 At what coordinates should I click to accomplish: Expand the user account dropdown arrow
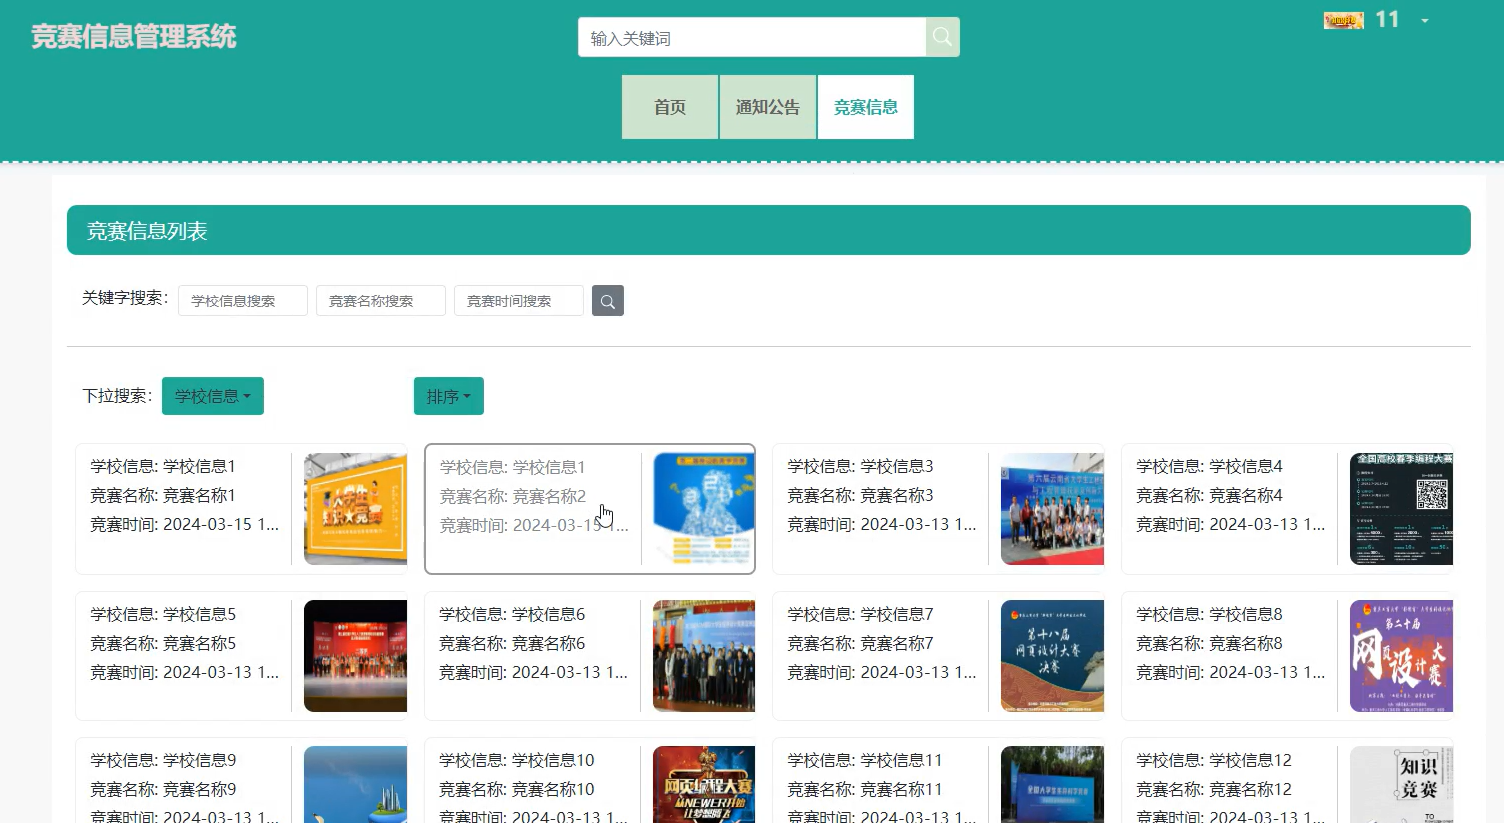1425,21
